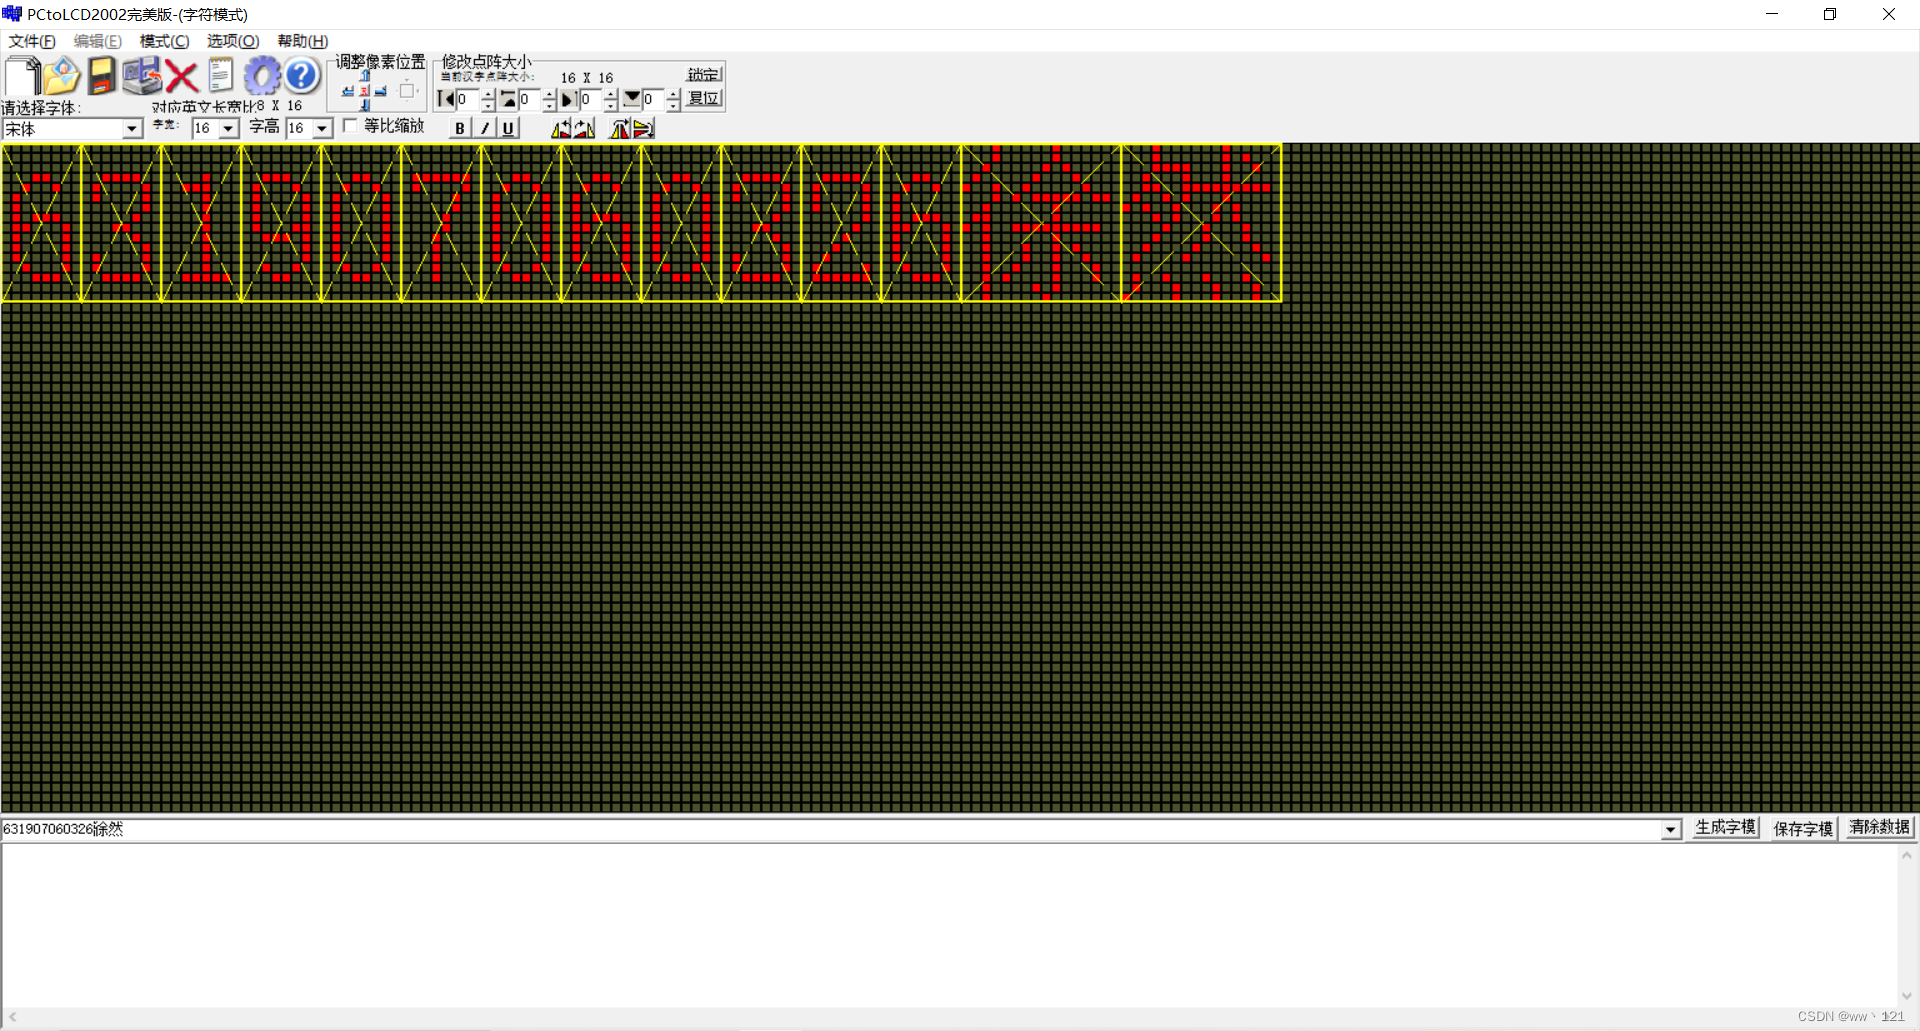Click the 生成字模 generate button

1725,828
